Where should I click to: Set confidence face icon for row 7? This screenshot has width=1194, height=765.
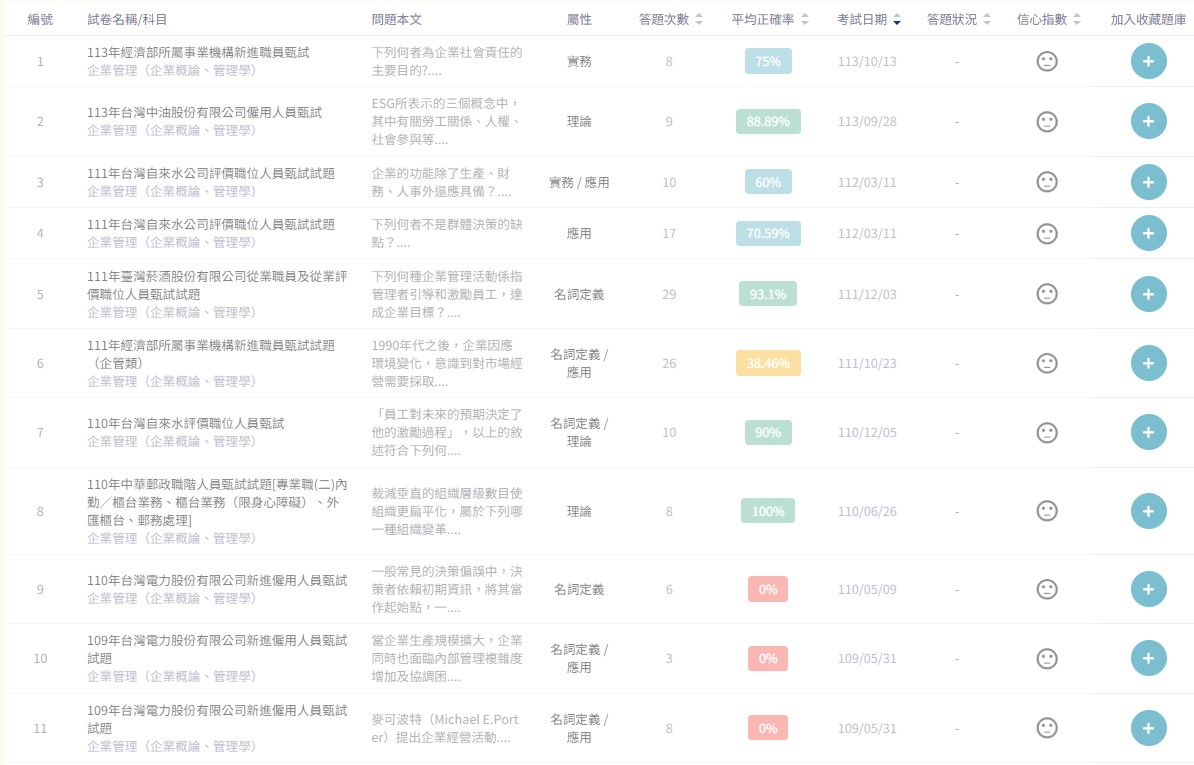1047,432
